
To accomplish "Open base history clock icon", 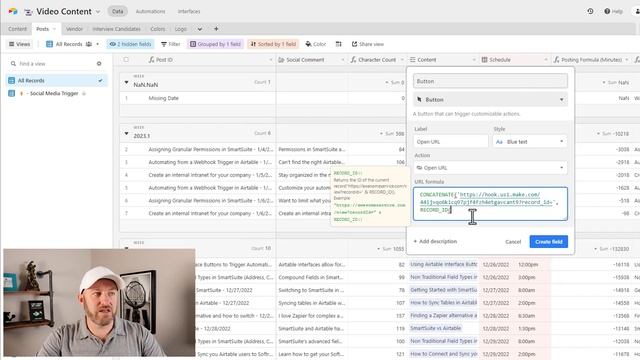I will (590, 11).
